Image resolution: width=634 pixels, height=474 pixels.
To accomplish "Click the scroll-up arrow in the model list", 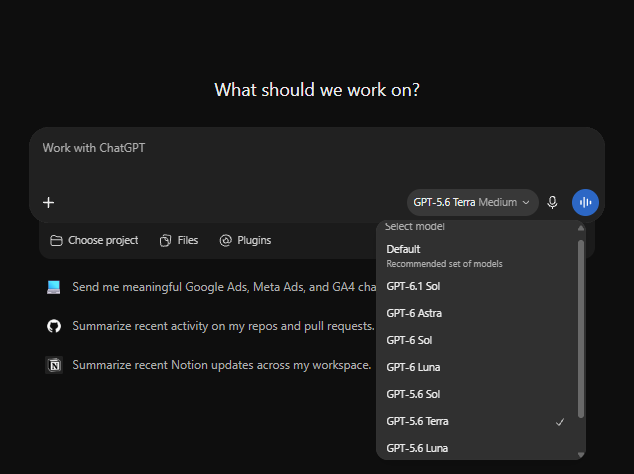I will click(581, 228).
